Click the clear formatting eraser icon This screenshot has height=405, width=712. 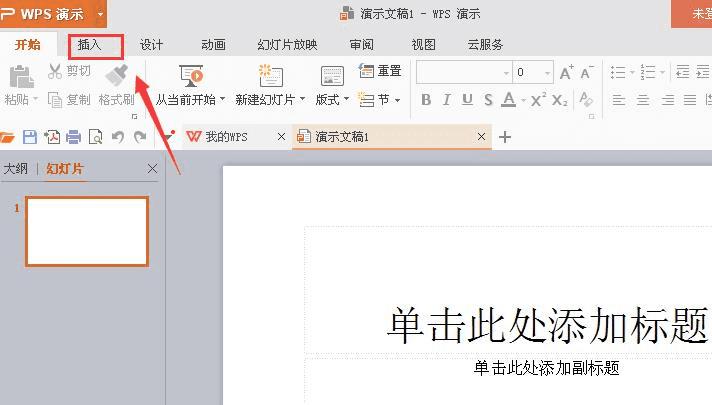tap(586, 99)
